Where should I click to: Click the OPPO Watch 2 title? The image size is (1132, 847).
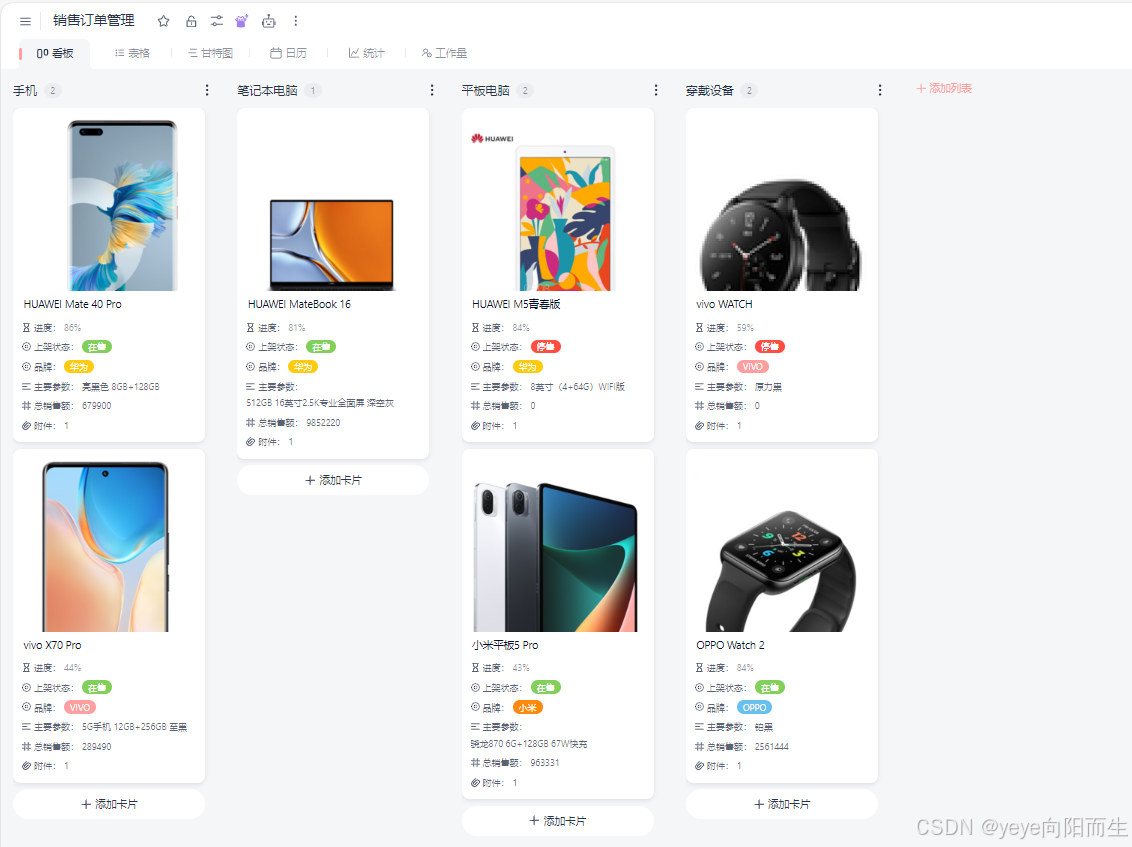[x=730, y=645]
